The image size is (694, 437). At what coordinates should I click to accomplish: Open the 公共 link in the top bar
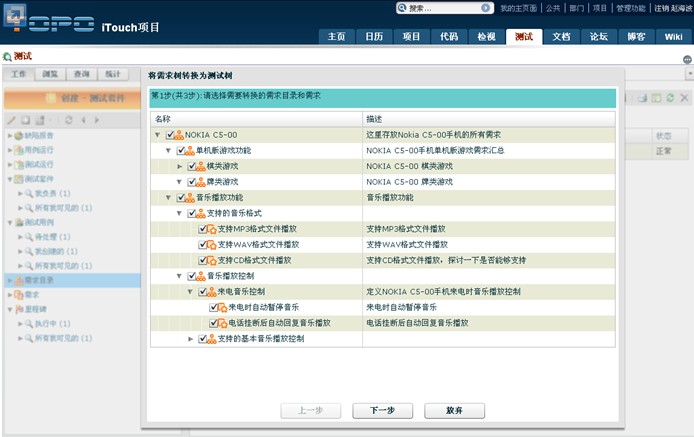click(553, 8)
